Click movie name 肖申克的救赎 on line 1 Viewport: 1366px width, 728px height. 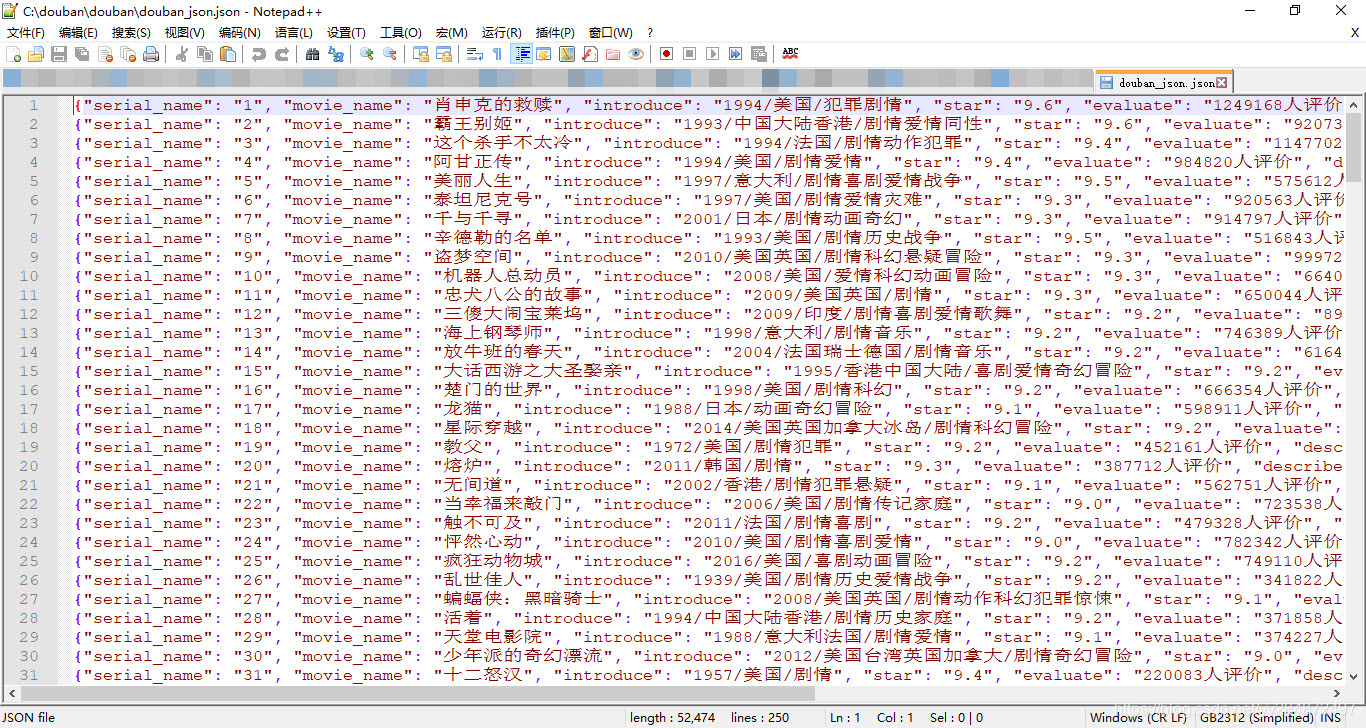click(x=493, y=105)
